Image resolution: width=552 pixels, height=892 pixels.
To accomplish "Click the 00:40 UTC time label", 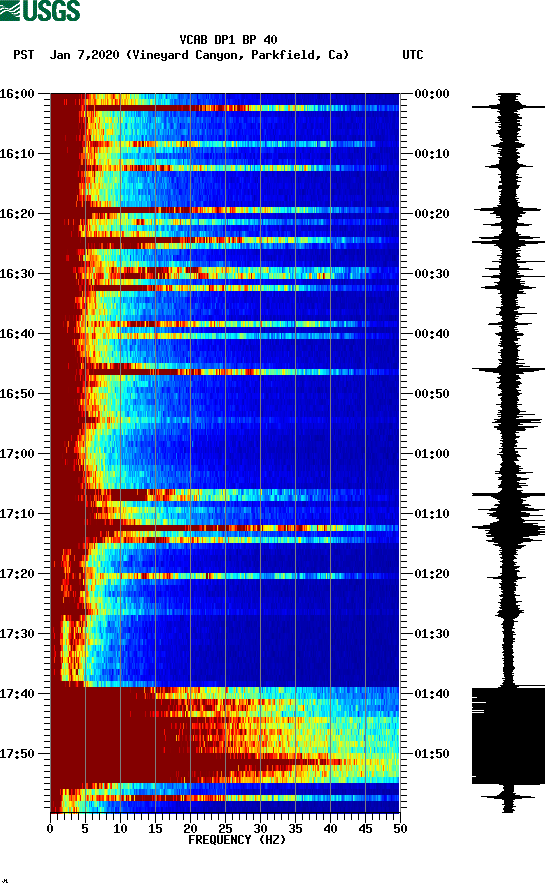I will (x=432, y=334).
